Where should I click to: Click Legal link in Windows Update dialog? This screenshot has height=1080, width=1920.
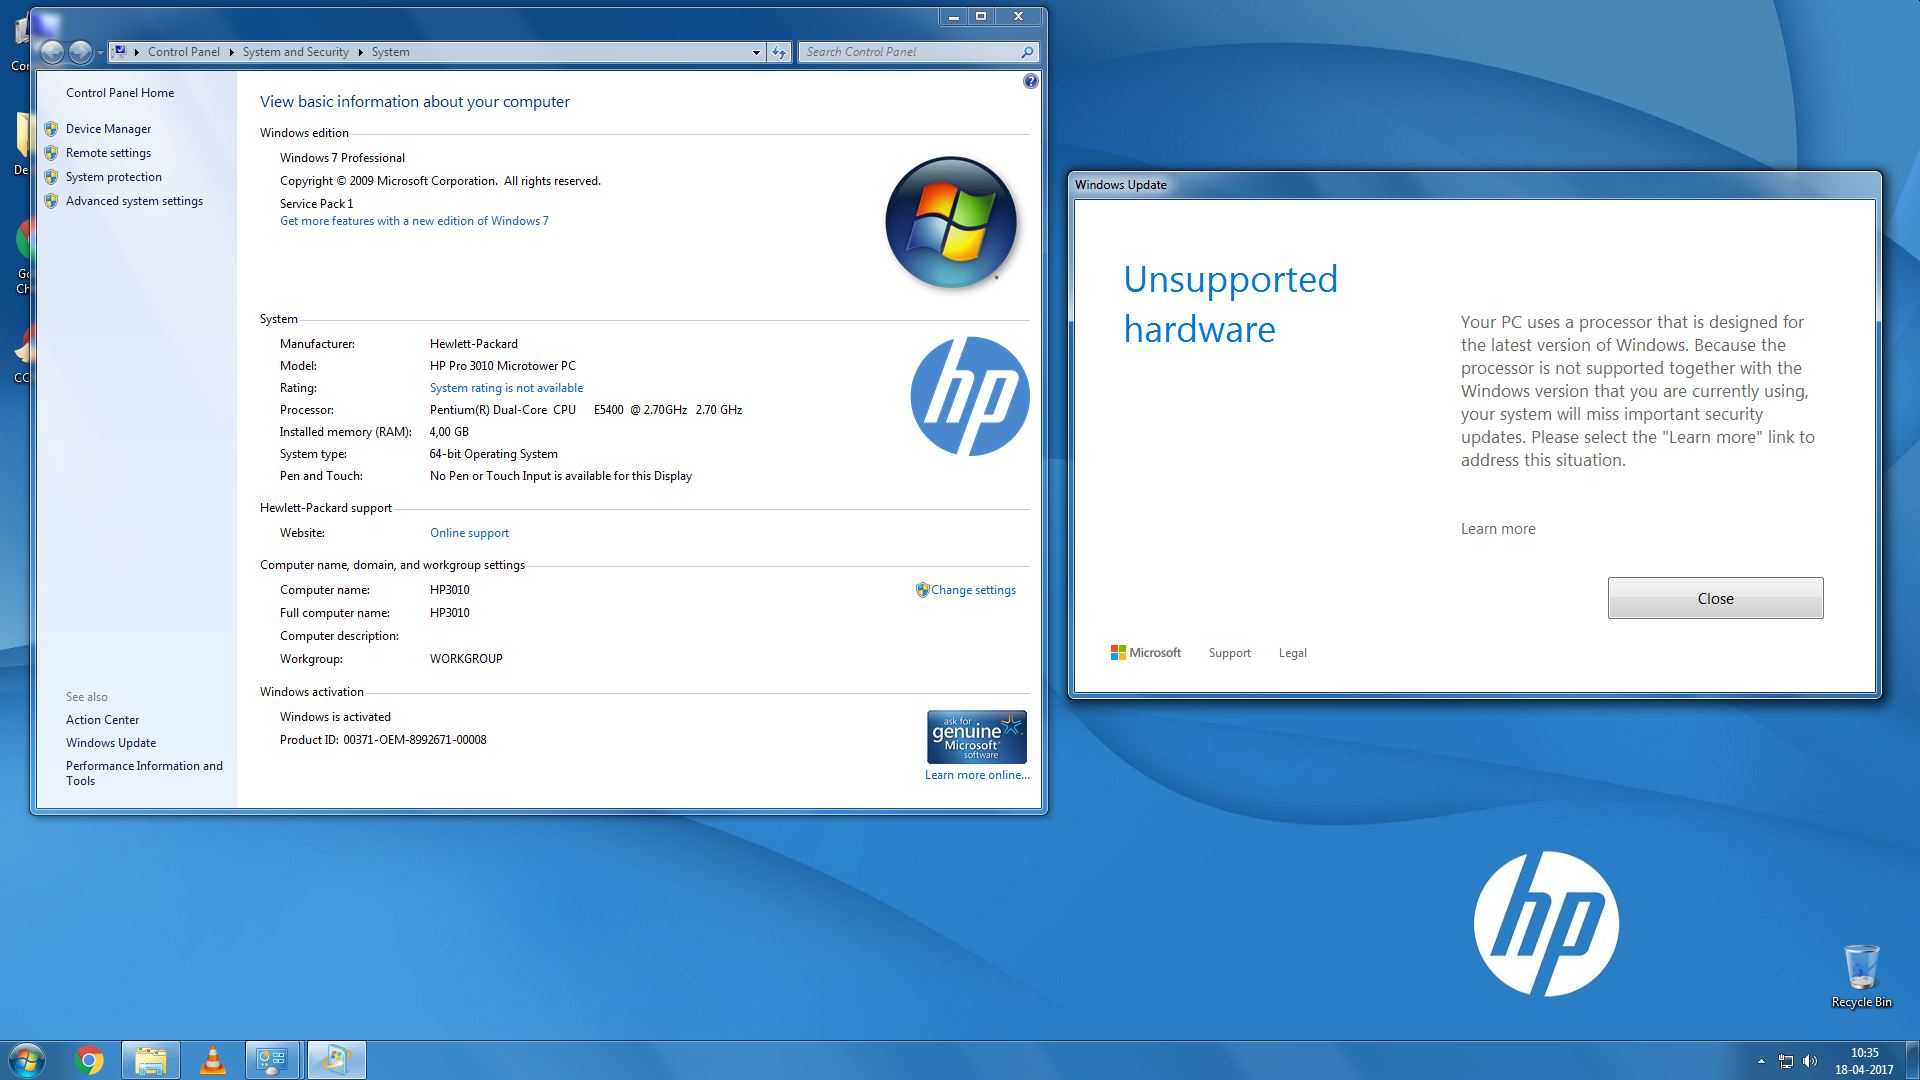1292,653
